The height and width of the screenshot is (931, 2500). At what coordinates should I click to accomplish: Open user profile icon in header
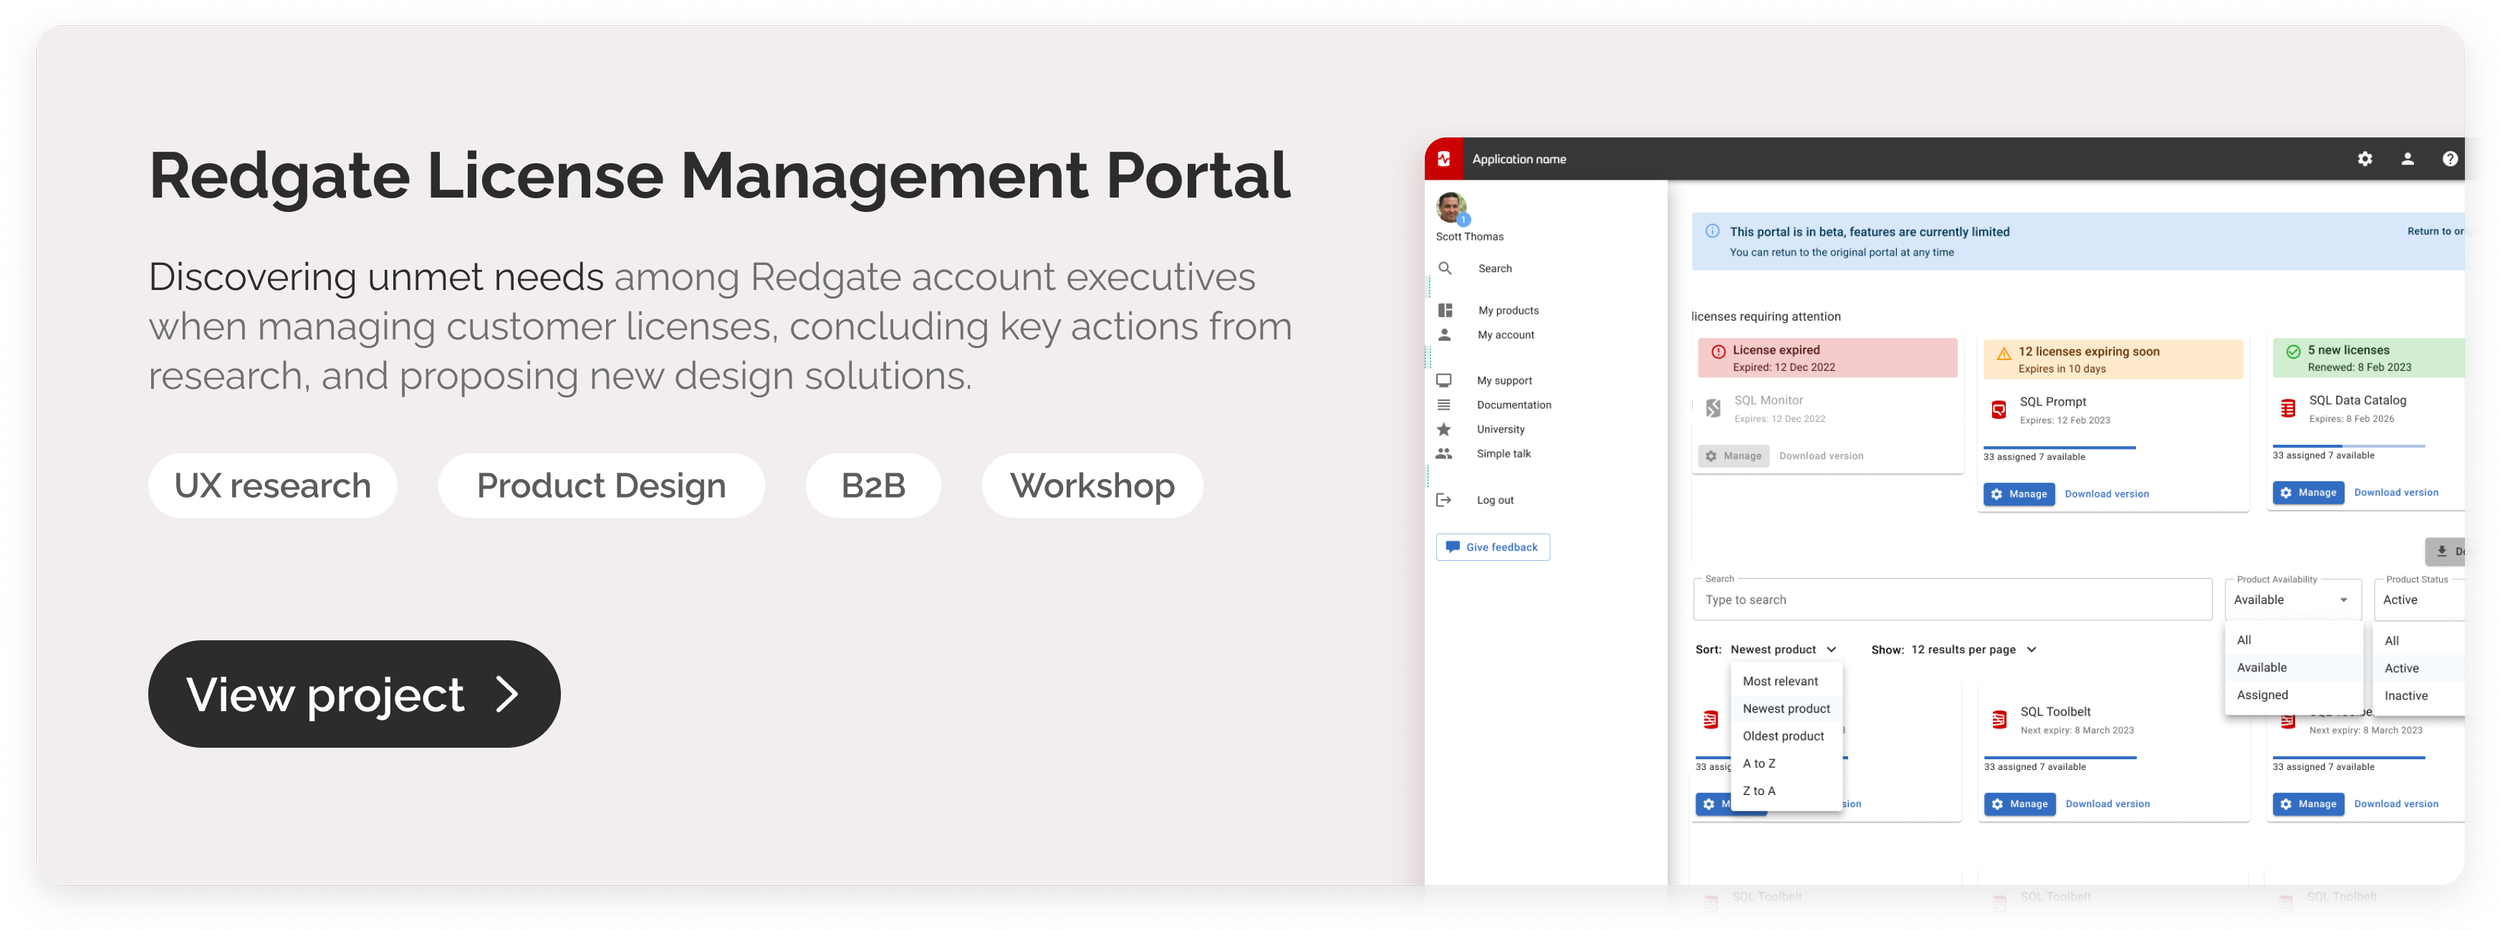point(2408,159)
